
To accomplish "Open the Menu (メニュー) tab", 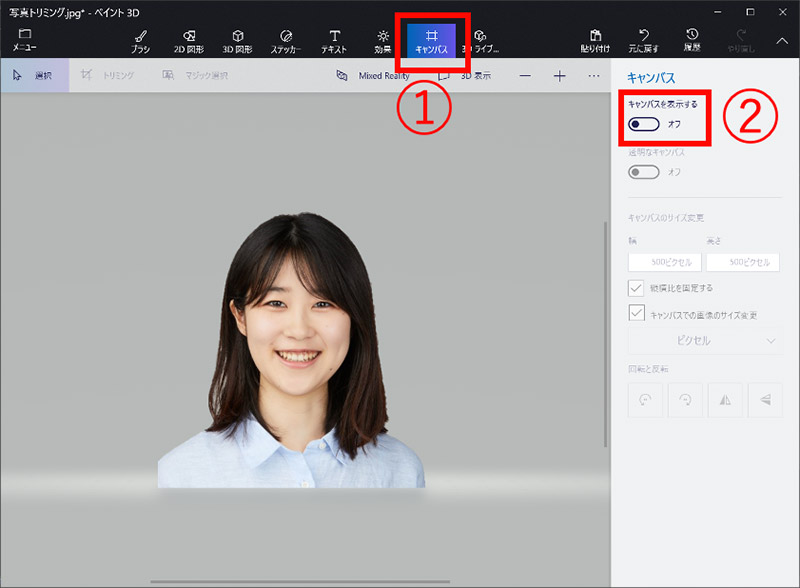I will [x=25, y=40].
